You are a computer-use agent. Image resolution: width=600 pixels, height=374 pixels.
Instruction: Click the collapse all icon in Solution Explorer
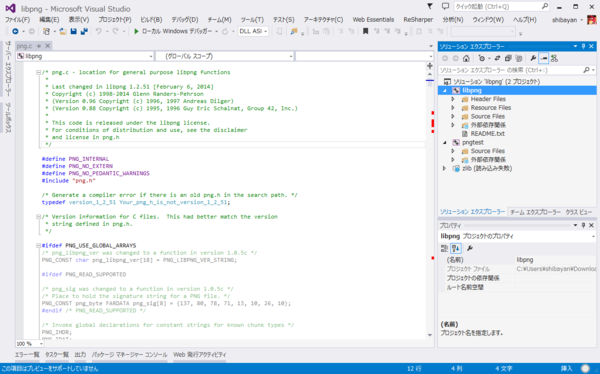pos(508,58)
